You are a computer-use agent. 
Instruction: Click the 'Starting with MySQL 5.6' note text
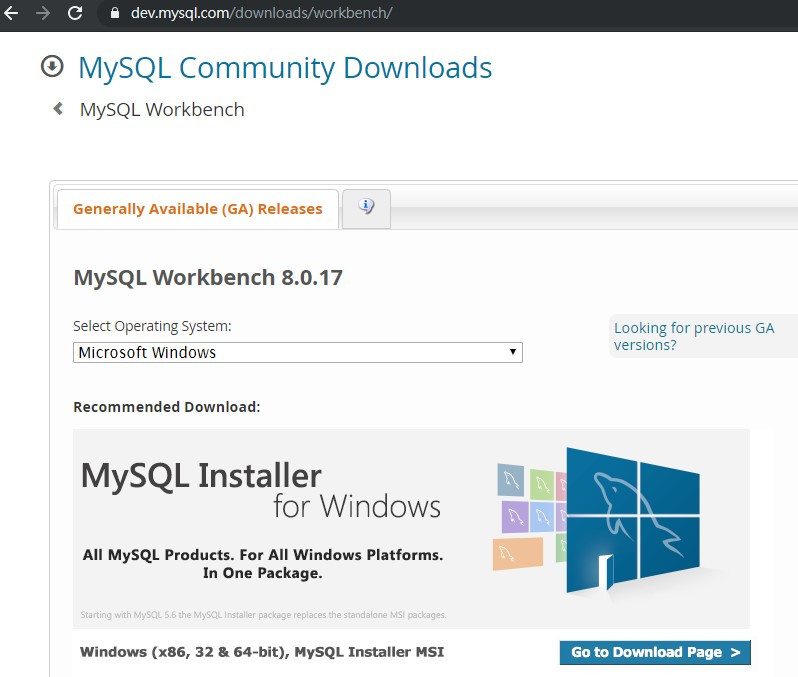click(x=263, y=615)
